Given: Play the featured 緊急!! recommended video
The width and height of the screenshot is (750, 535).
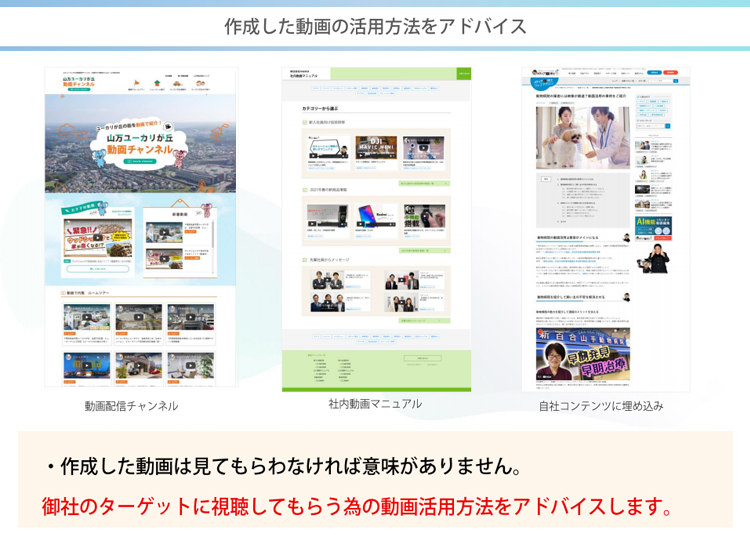Looking at the screenshot, I should (x=98, y=238).
